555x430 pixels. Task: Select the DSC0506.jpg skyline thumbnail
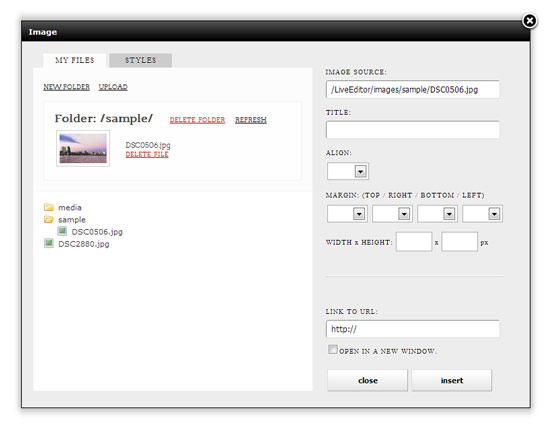[x=83, y=149]
